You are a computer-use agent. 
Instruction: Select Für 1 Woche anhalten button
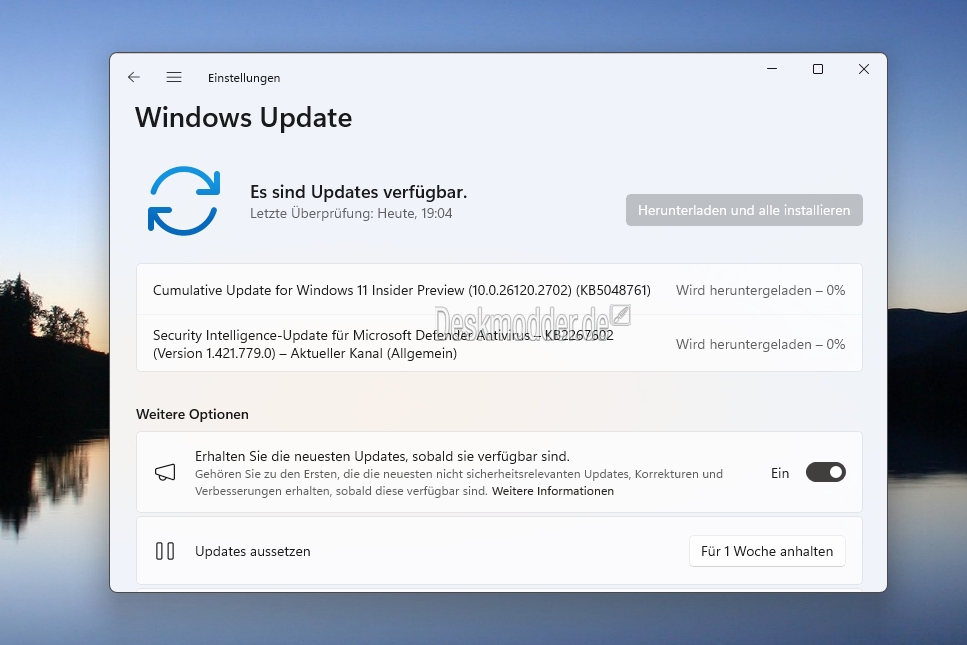click(x=767, y=551)
